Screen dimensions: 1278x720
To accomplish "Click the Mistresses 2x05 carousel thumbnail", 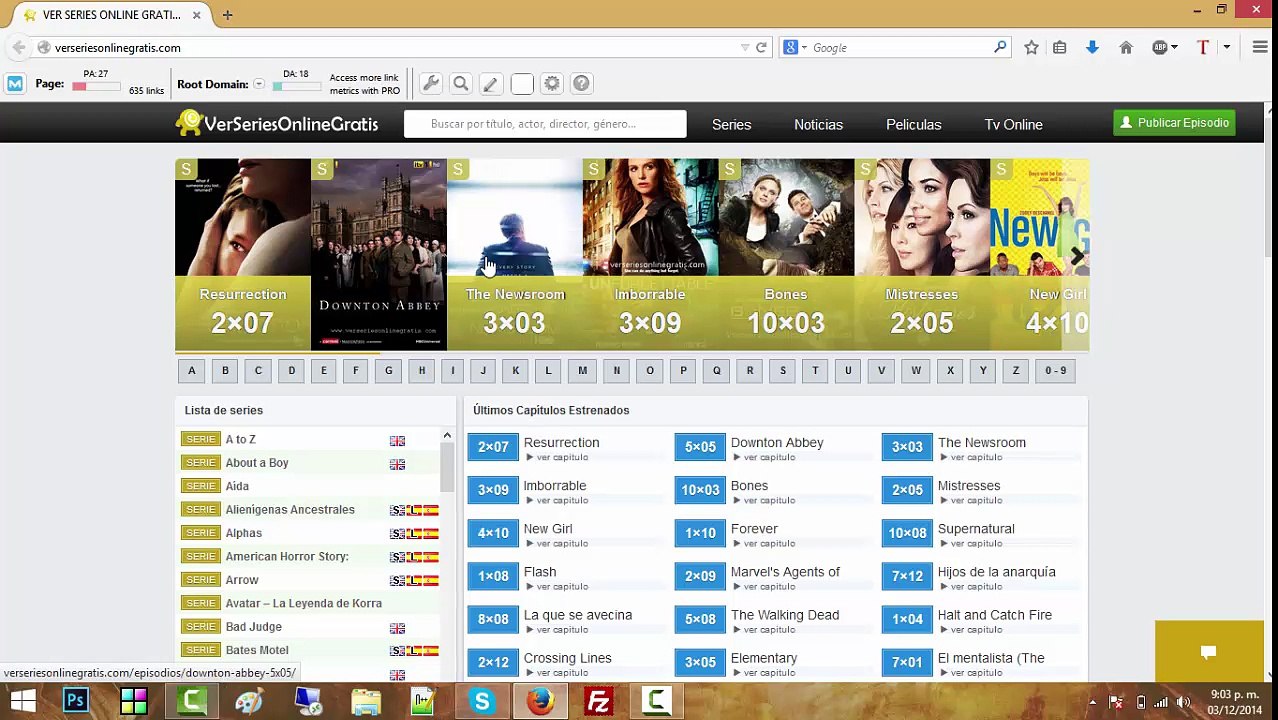I will pos(922,255).
